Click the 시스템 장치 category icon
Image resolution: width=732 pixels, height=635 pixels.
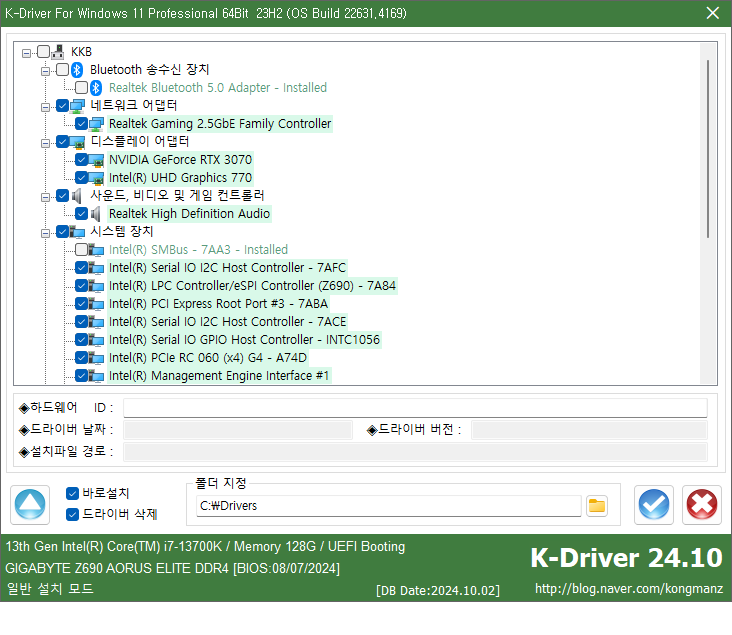pyautogui.click(x=77, y=232)
